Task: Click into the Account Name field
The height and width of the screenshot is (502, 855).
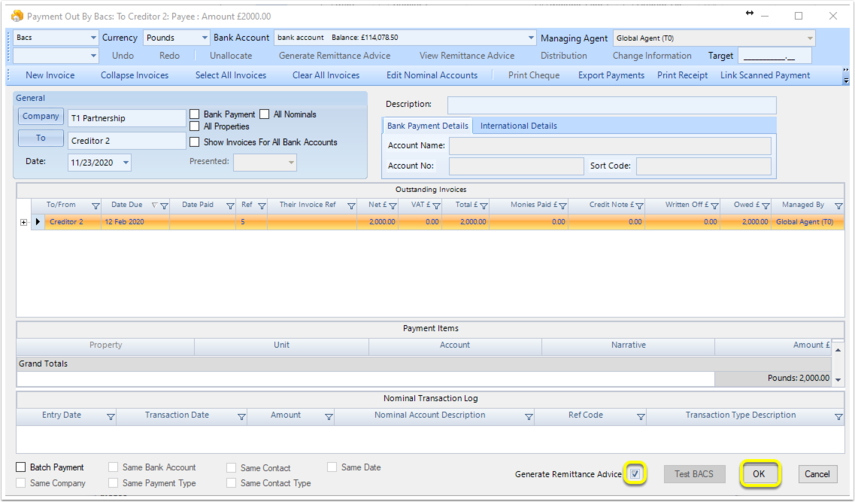Action: (610, 146)
